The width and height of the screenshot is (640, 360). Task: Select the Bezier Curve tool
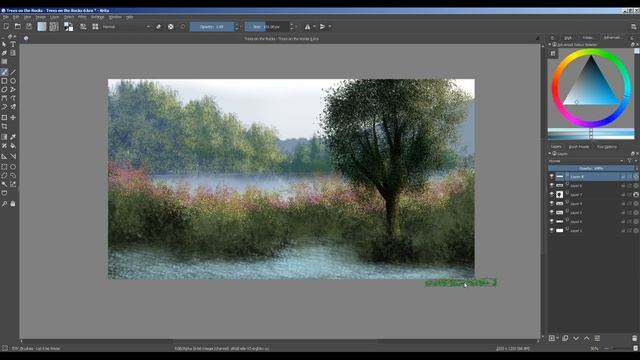click(x=4, y=98)
